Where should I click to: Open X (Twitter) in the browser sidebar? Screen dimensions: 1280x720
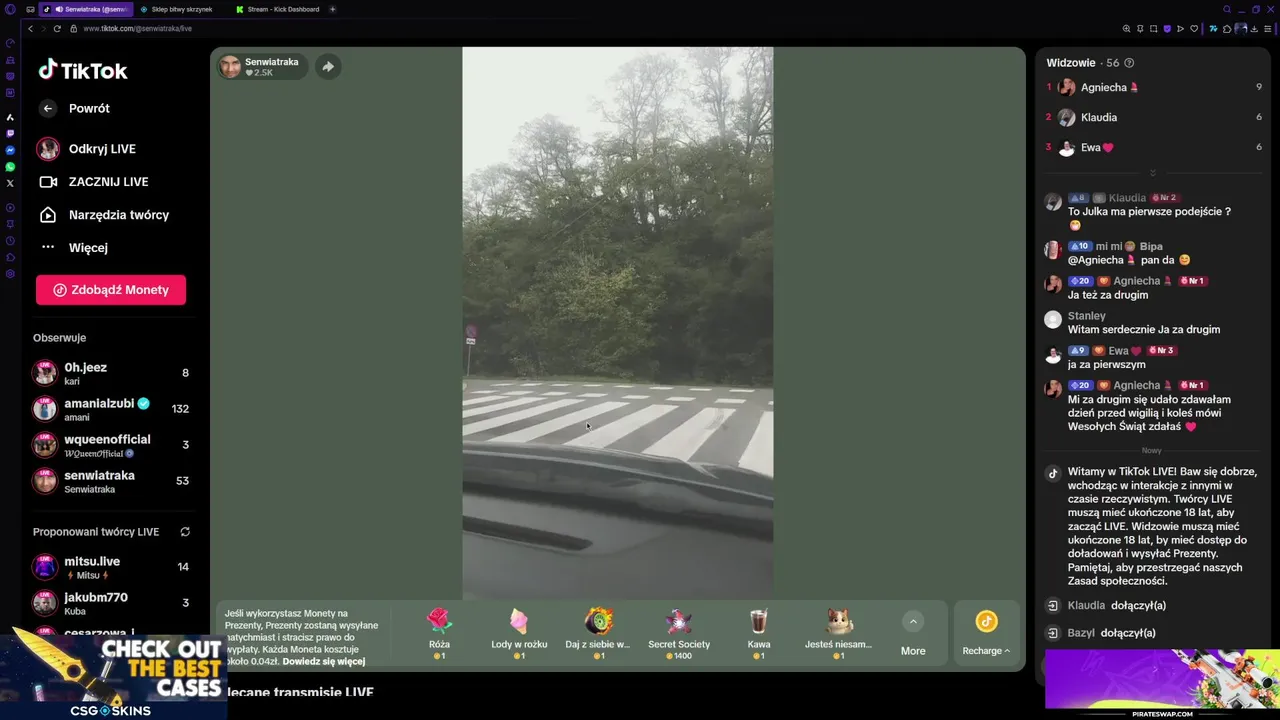click(x=10, y=183)
